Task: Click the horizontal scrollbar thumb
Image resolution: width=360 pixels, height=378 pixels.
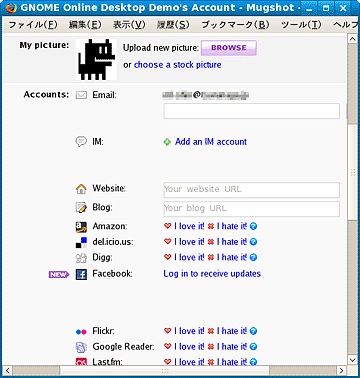Action: coord(164,370)
